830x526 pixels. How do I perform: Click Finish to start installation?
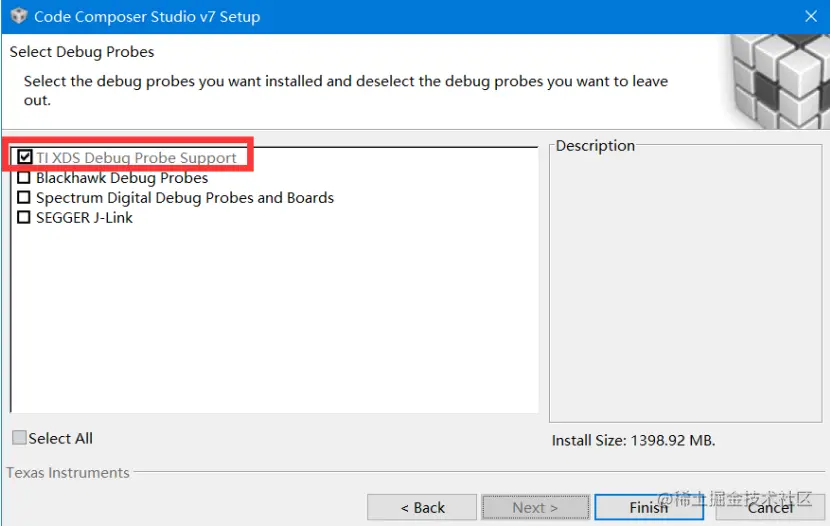[x=649, y=507]
